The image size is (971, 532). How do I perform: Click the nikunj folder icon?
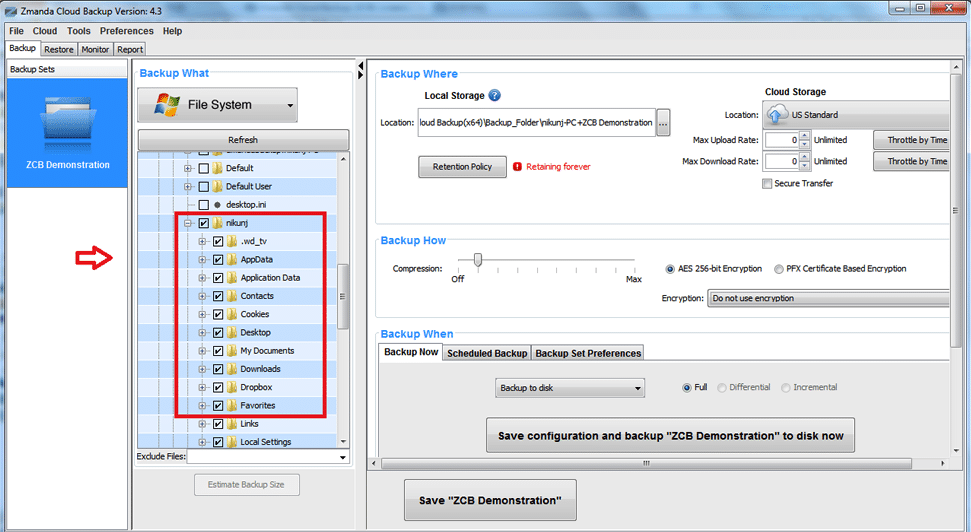click(217, 223)
